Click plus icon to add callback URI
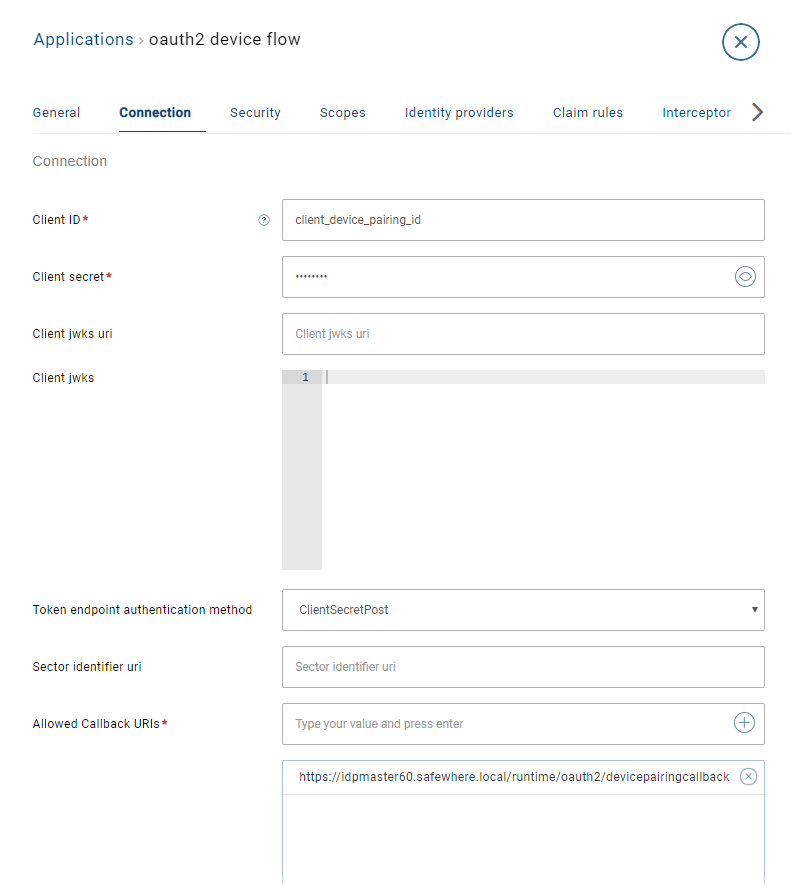 tap(744, 723)
